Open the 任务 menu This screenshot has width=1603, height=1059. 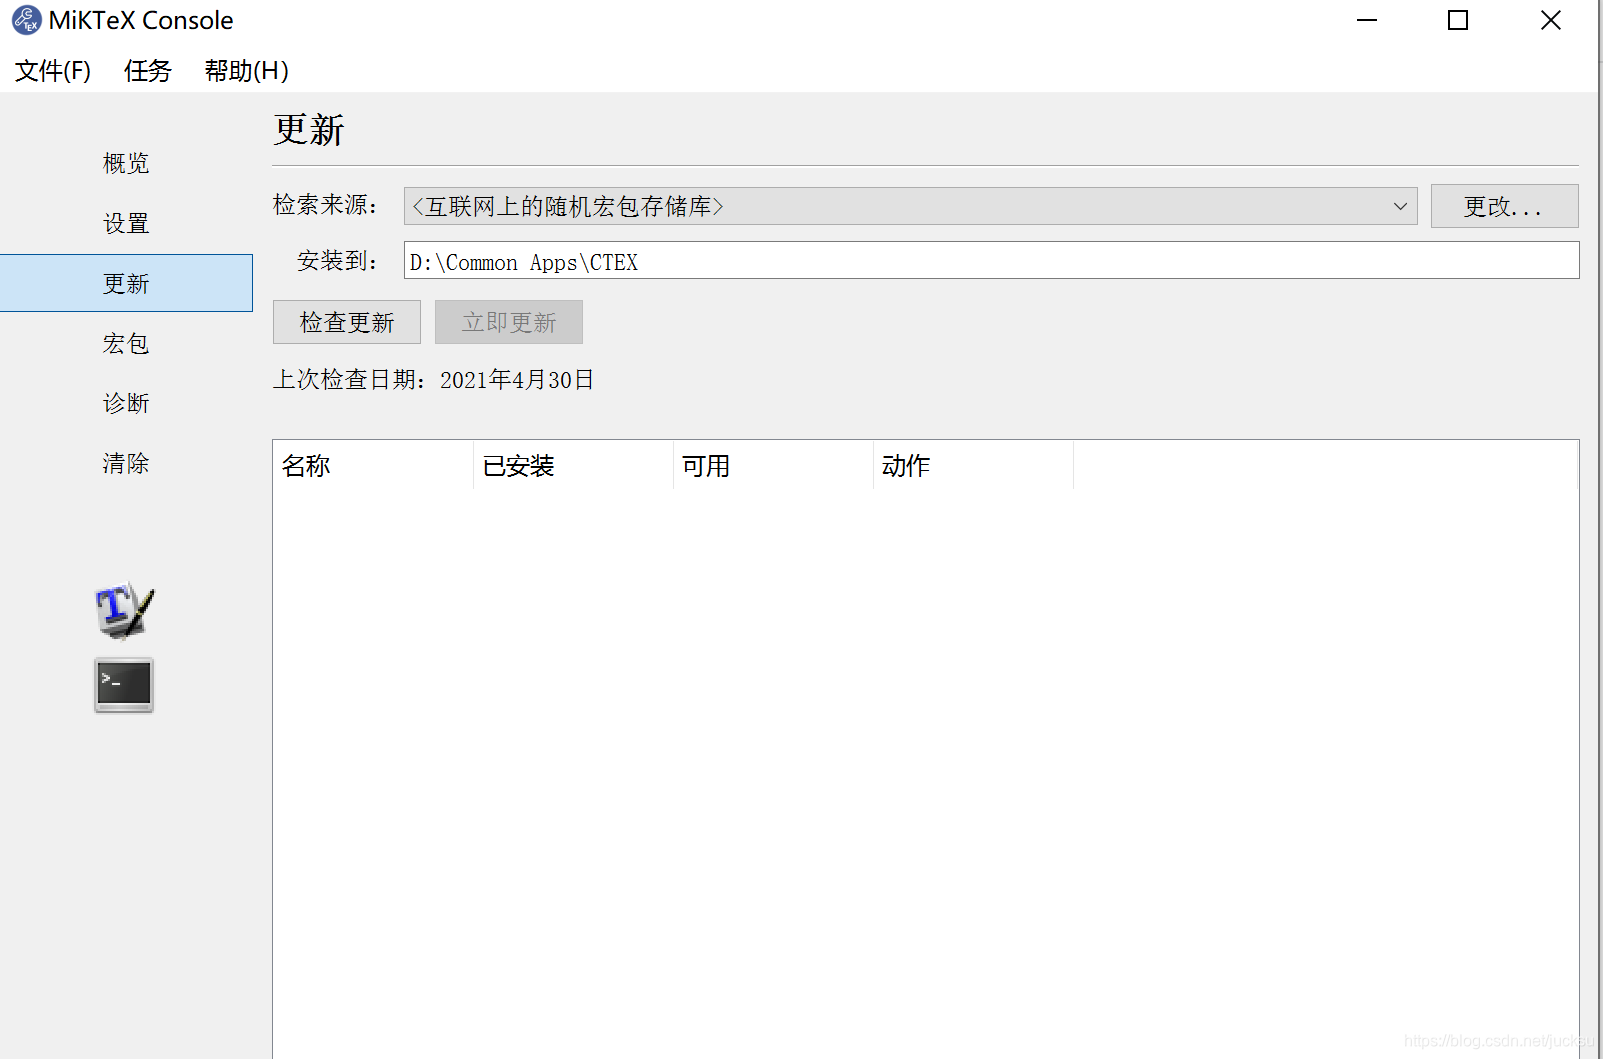pyautogui.click(x=148, y=71)
